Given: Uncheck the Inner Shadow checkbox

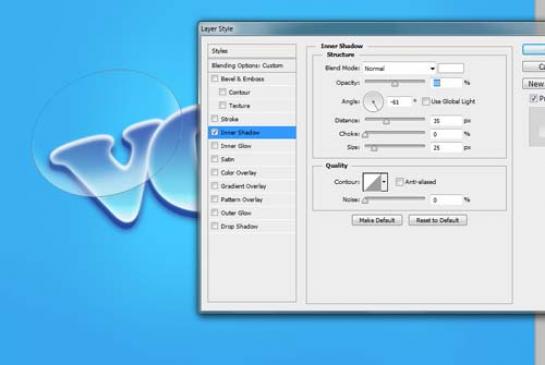Looking at the screenshot, I should (x=215, y=132).
